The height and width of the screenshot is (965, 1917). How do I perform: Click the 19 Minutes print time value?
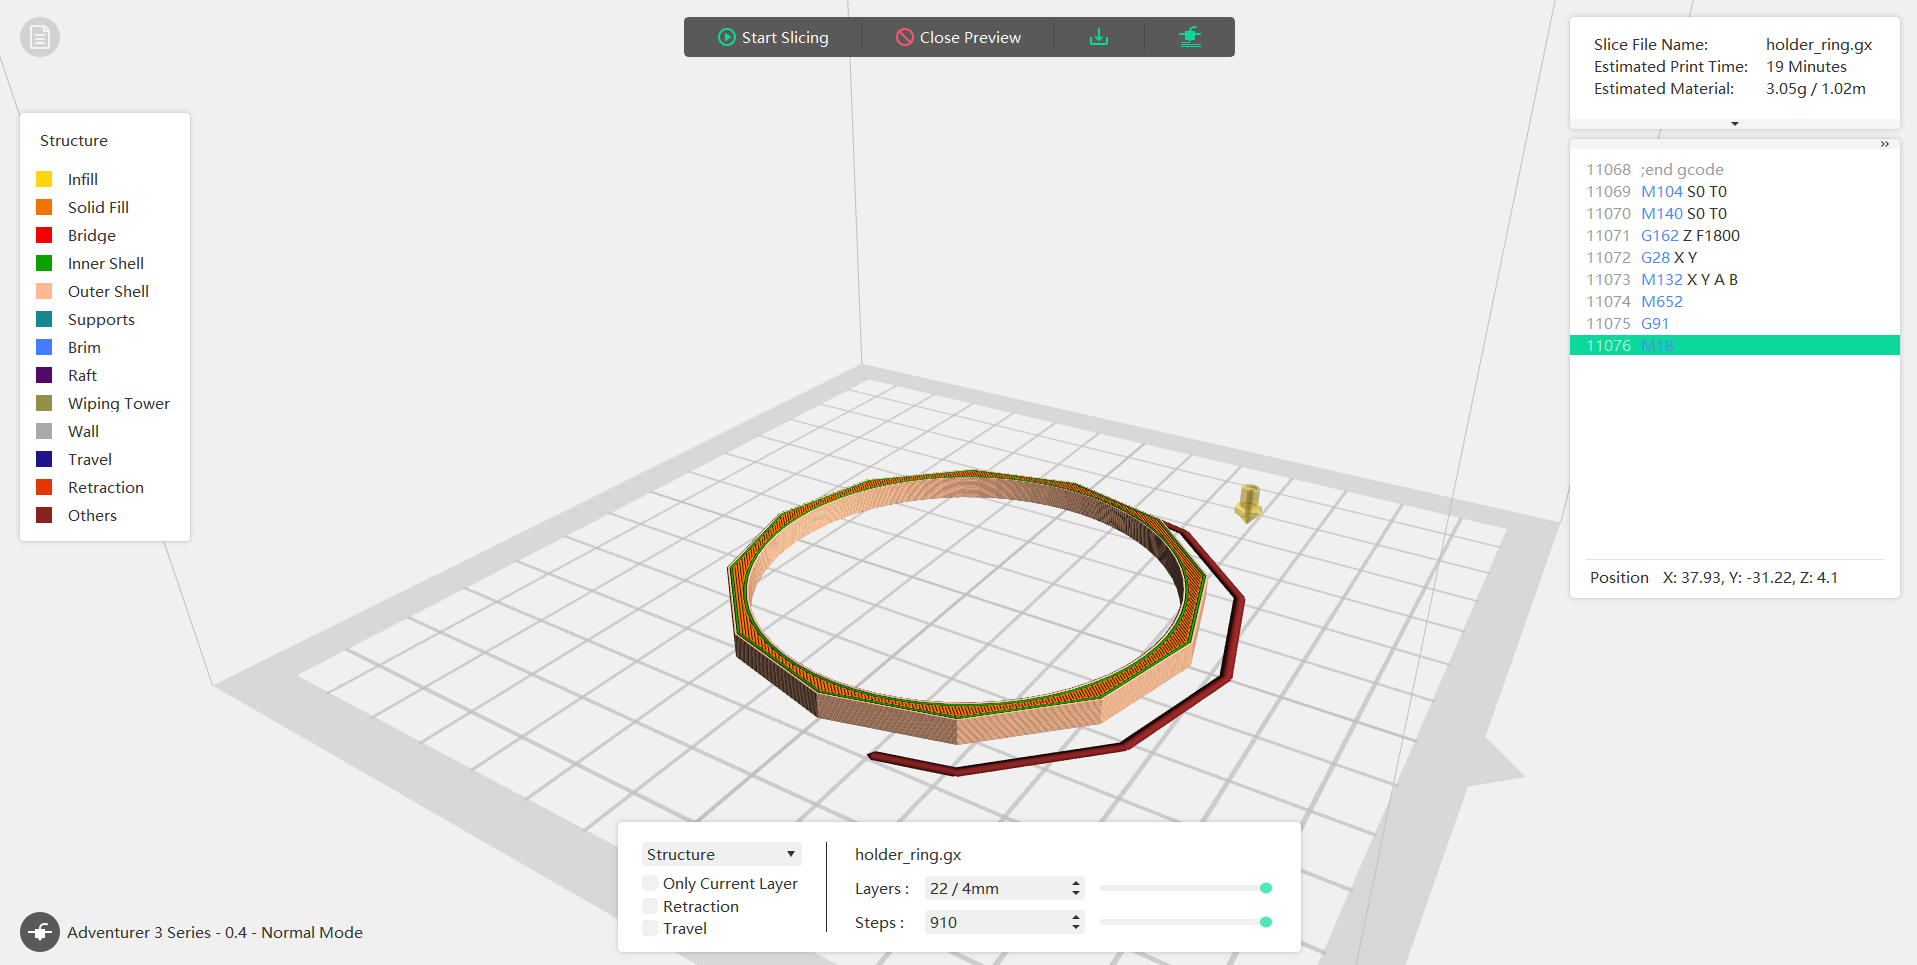pos(1806,66)
